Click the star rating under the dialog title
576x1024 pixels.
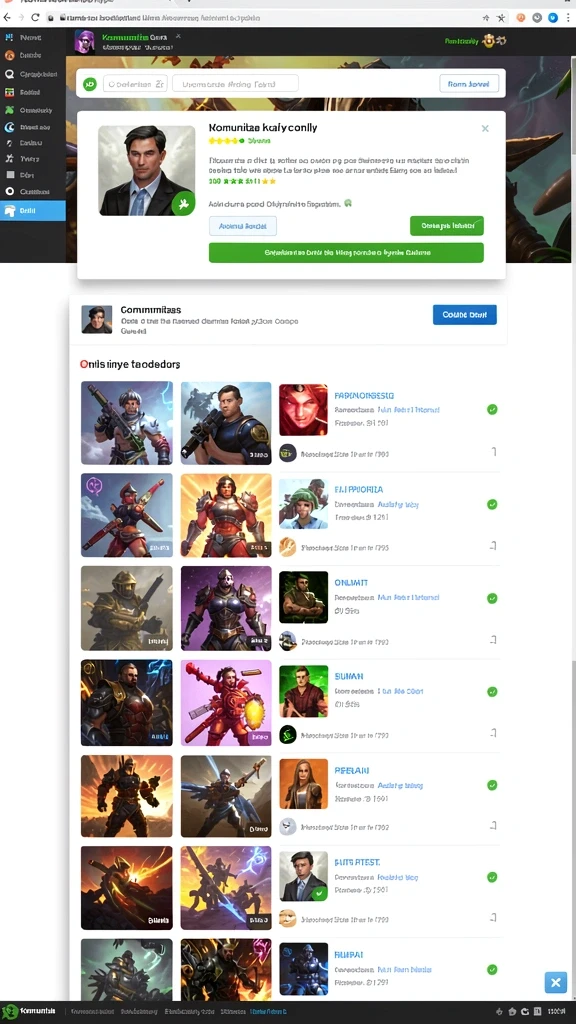[227, 140]
